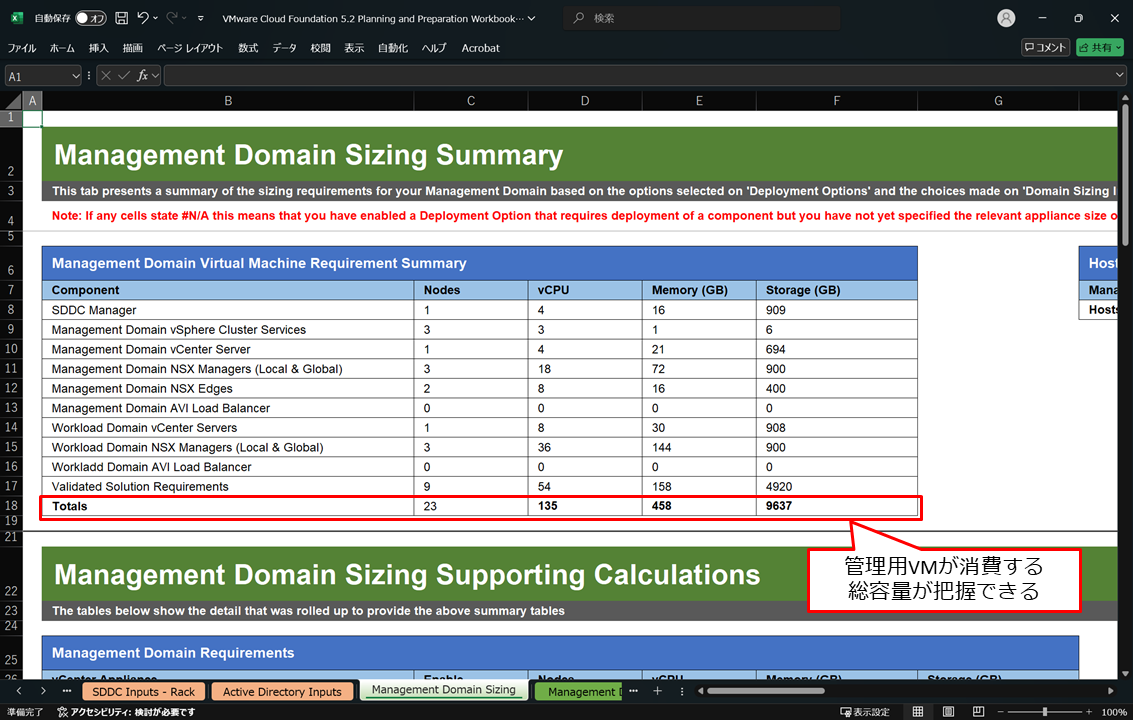The image size is (1133, 720).
Task: Click the Select All corner triangle
Action: point(12,101)
